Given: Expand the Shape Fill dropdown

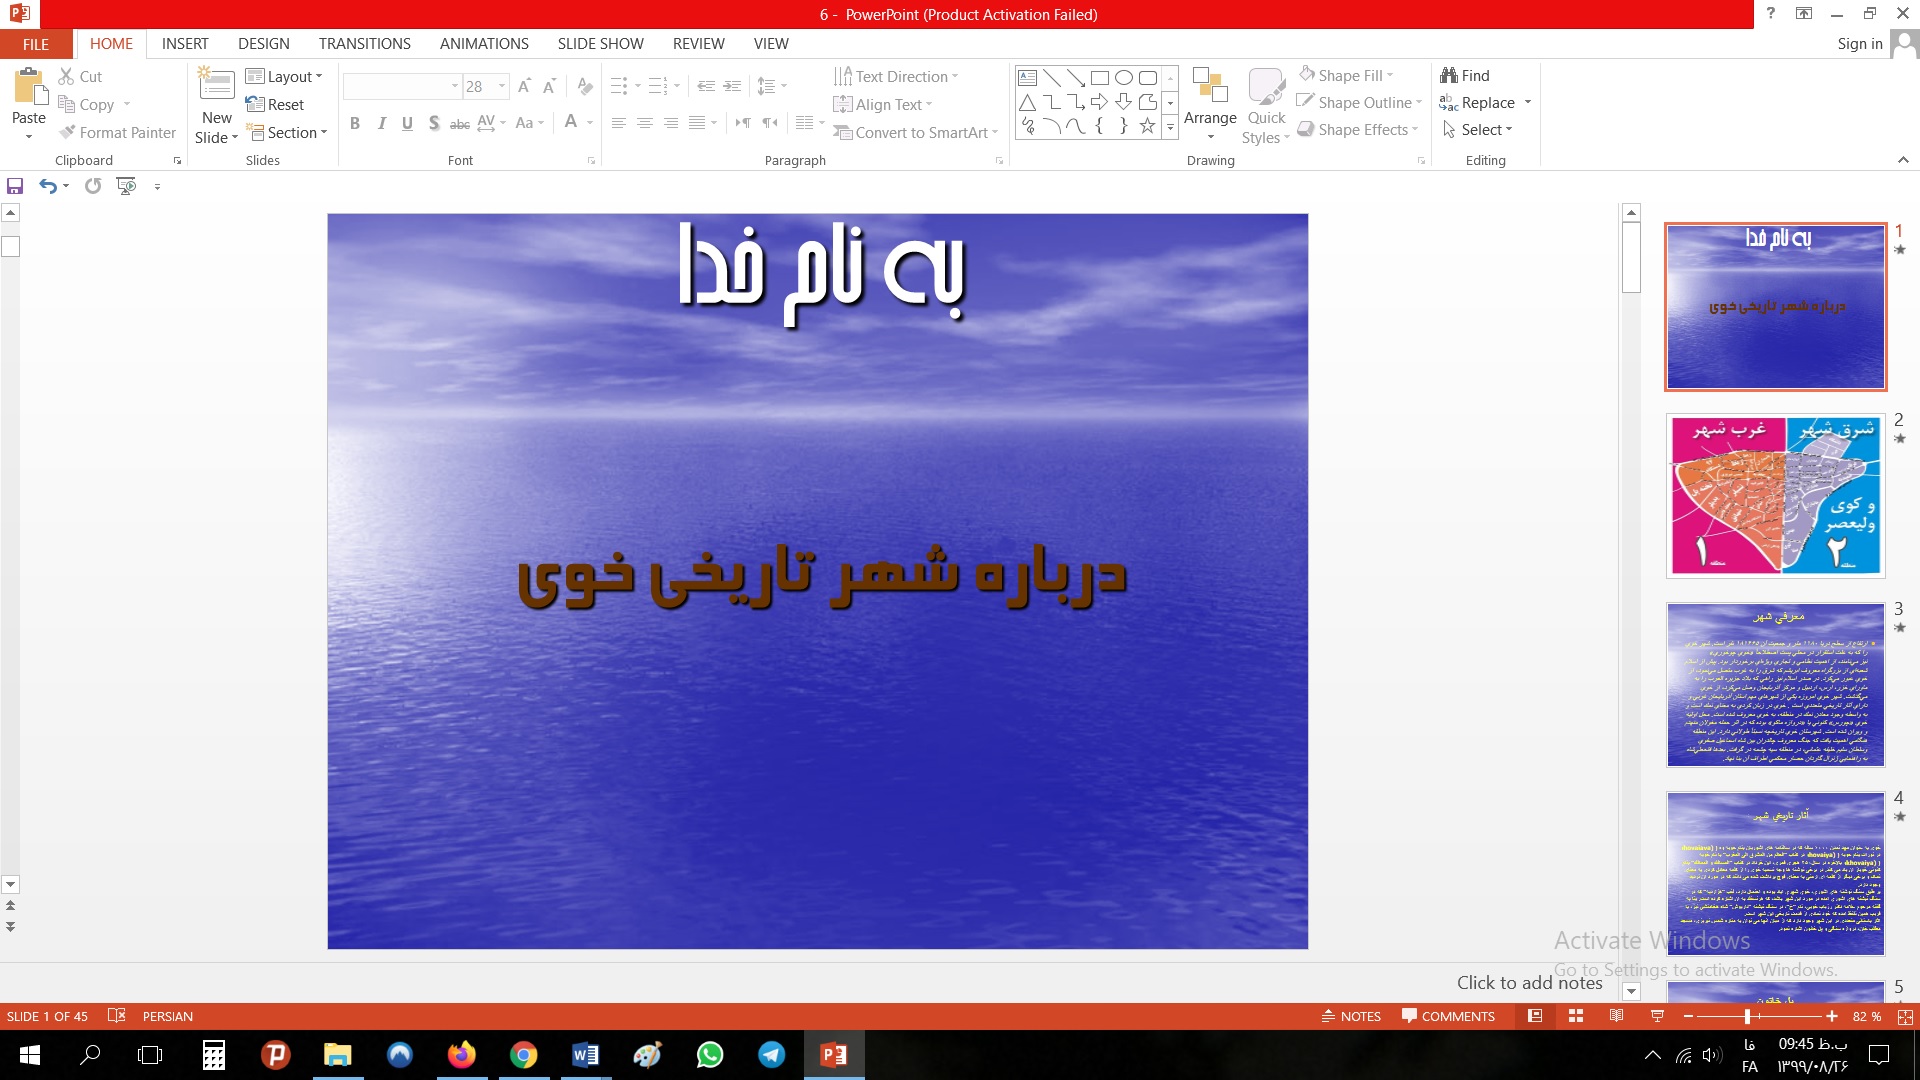Looking at the screenshot, I should click(1391, 76).
